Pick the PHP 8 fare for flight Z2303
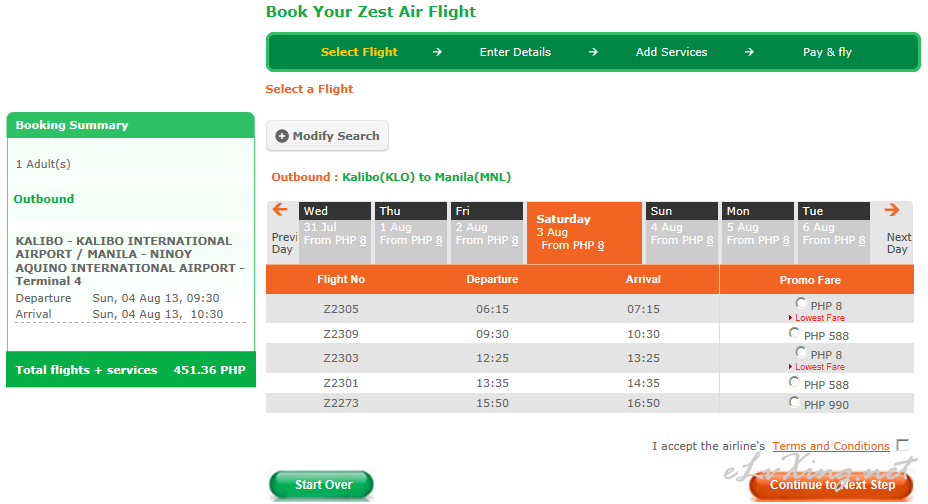Screen dimensions: 928x504 coord(801,353)
